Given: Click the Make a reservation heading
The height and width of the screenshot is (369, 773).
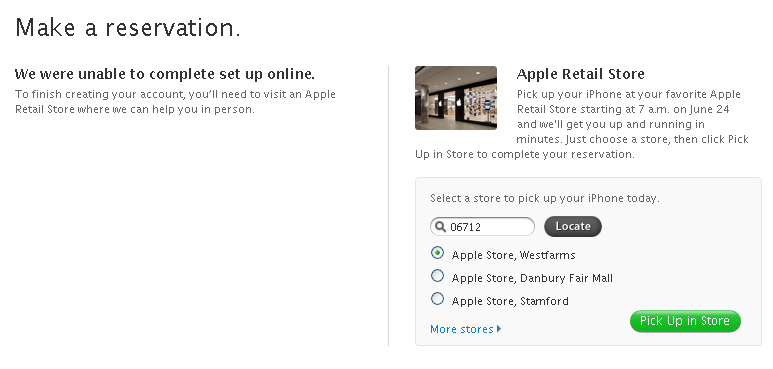Looking at the screenshot, I should (128, 28).
